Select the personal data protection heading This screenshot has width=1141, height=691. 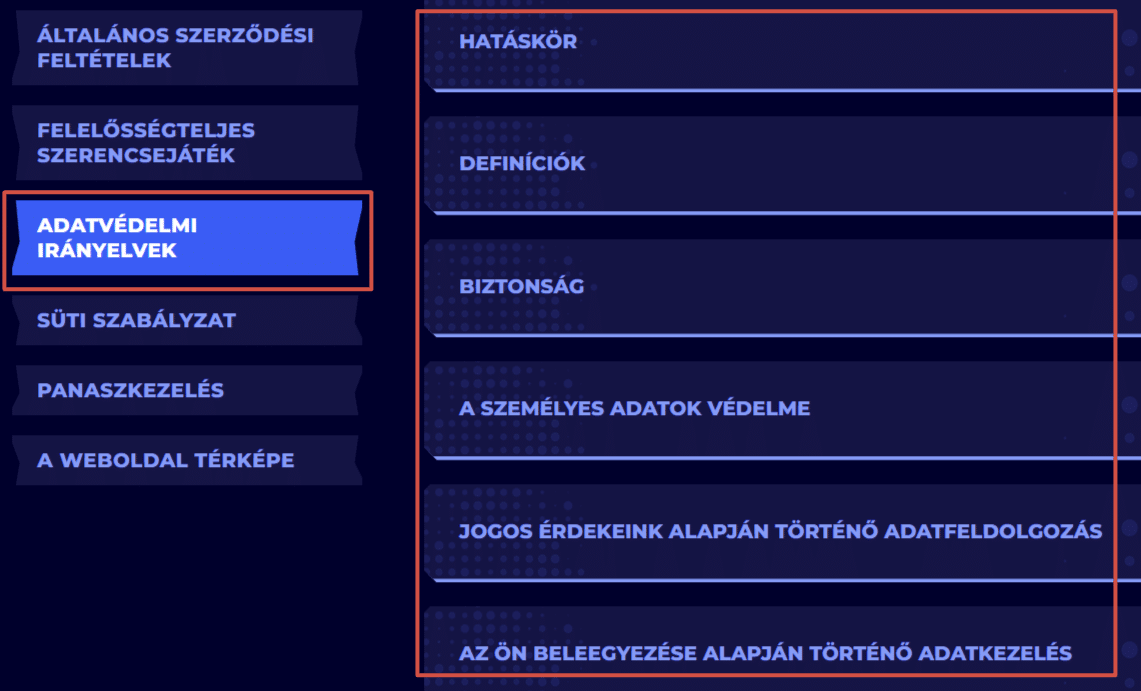(634, 409)
